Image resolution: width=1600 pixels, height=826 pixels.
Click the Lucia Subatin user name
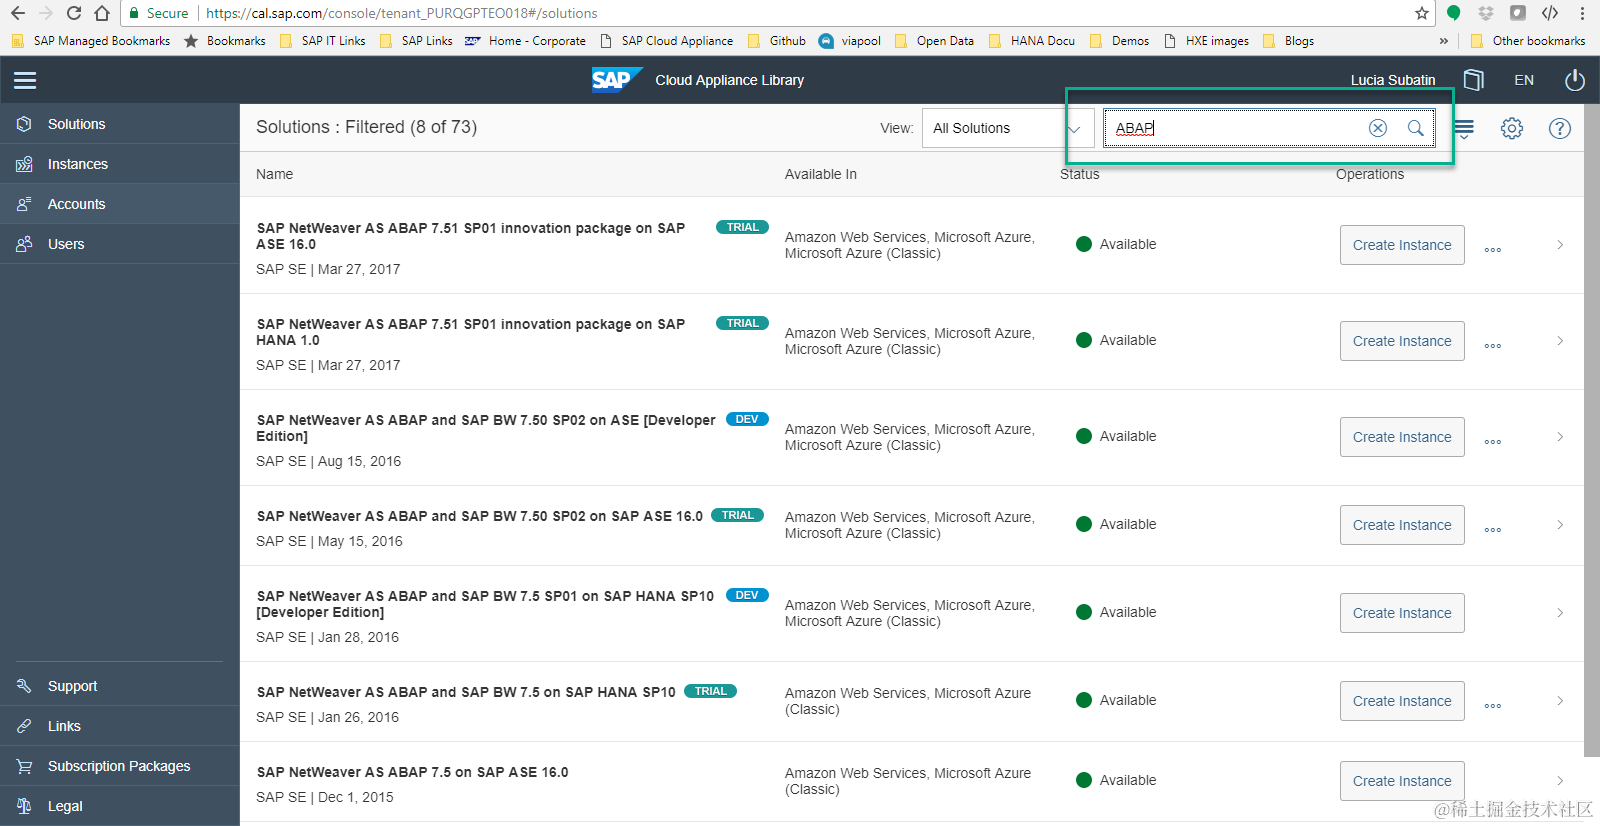click(1393, 80)
